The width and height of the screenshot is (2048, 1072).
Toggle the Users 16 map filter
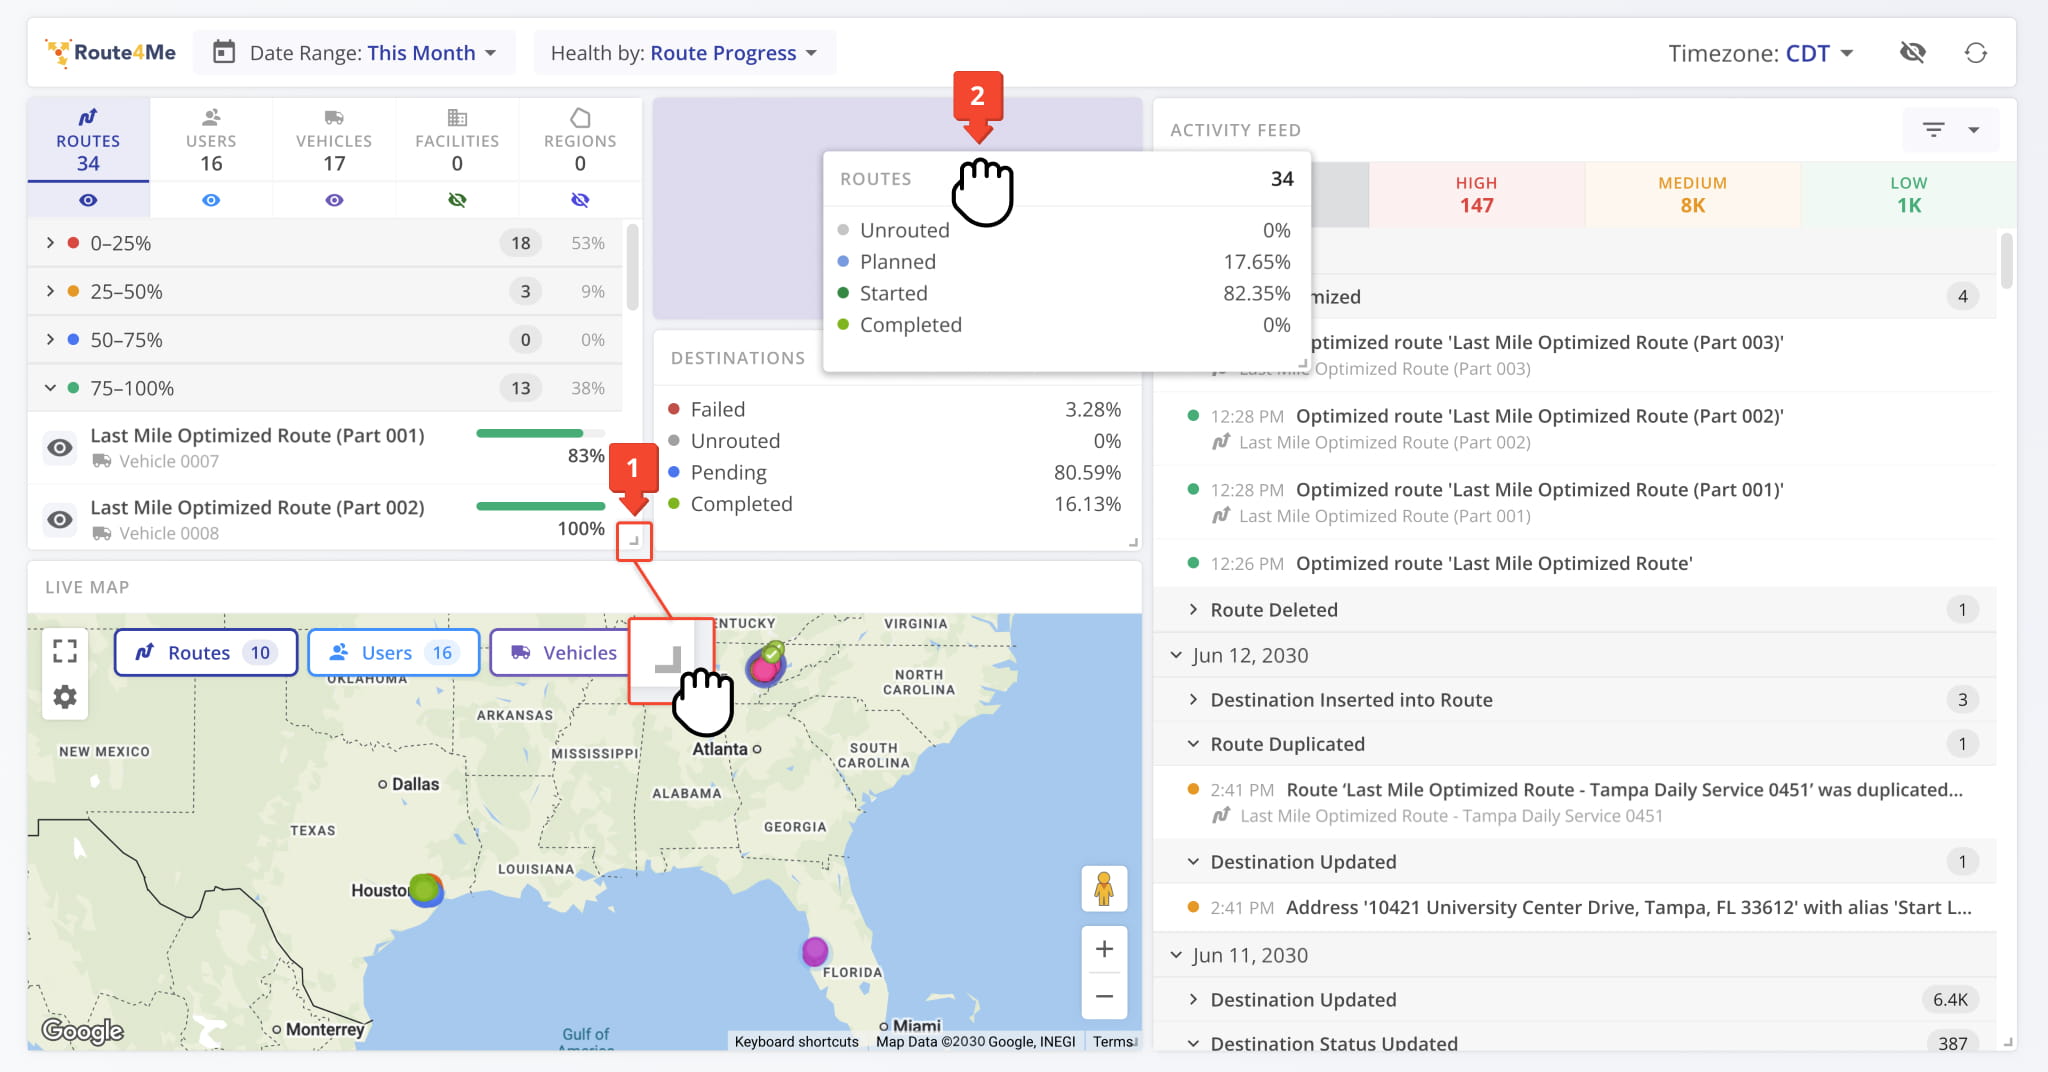[394, 652]
